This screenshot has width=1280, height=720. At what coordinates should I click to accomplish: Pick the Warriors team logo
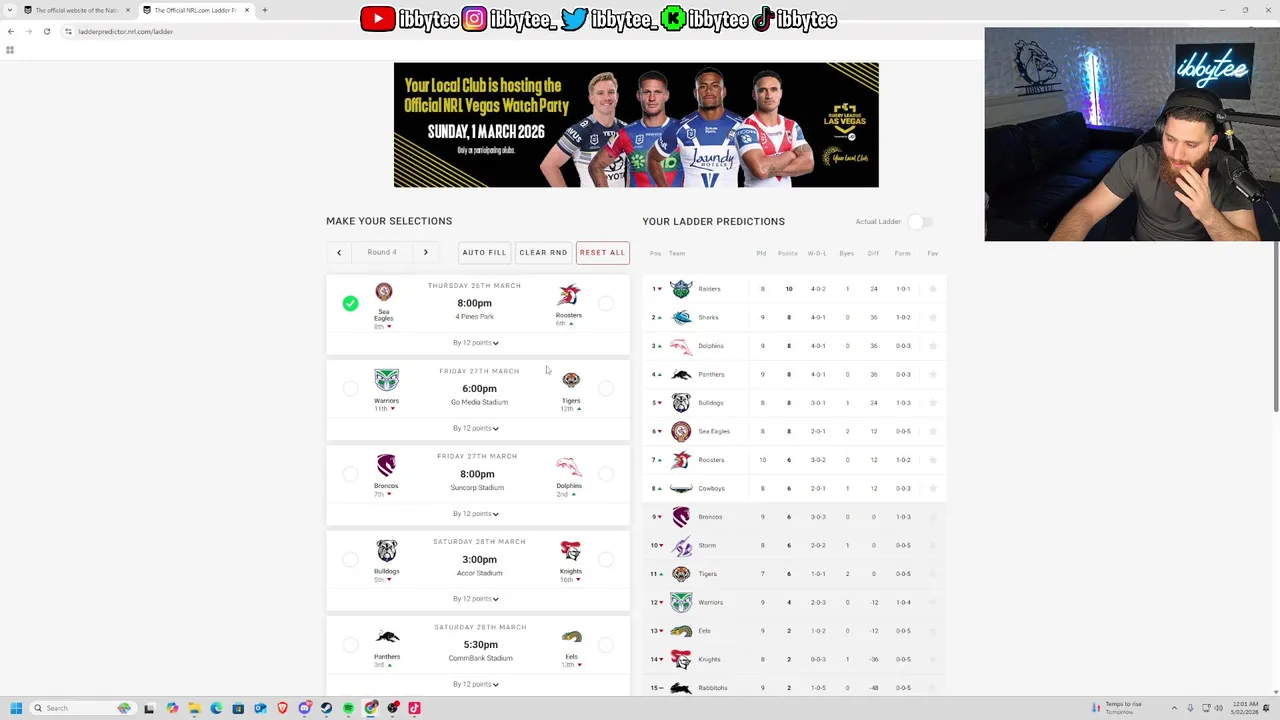(386, 380)
